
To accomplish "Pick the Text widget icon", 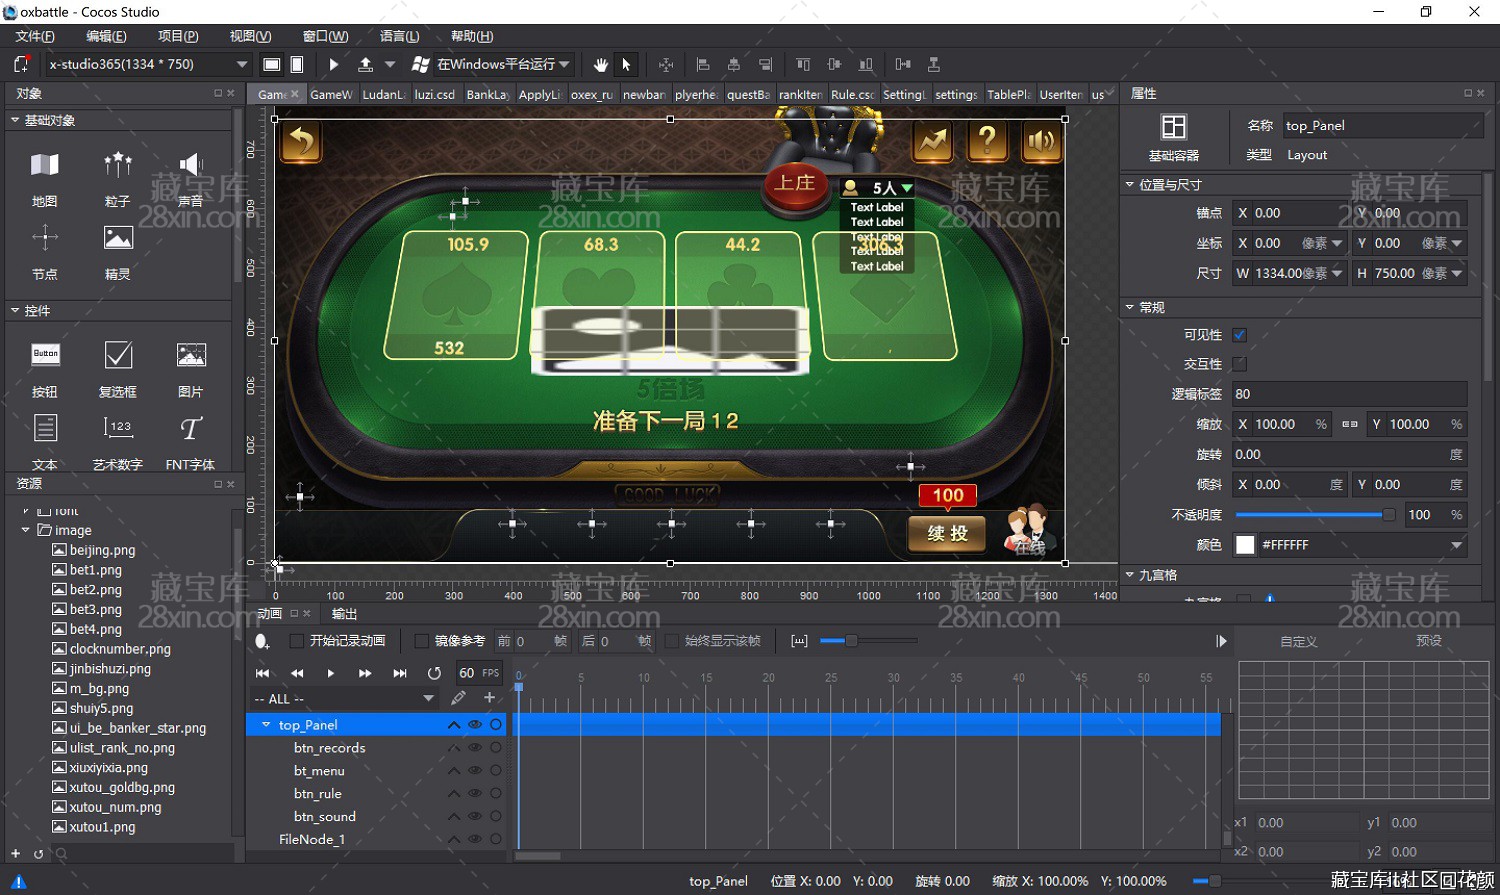I will 45,428.
